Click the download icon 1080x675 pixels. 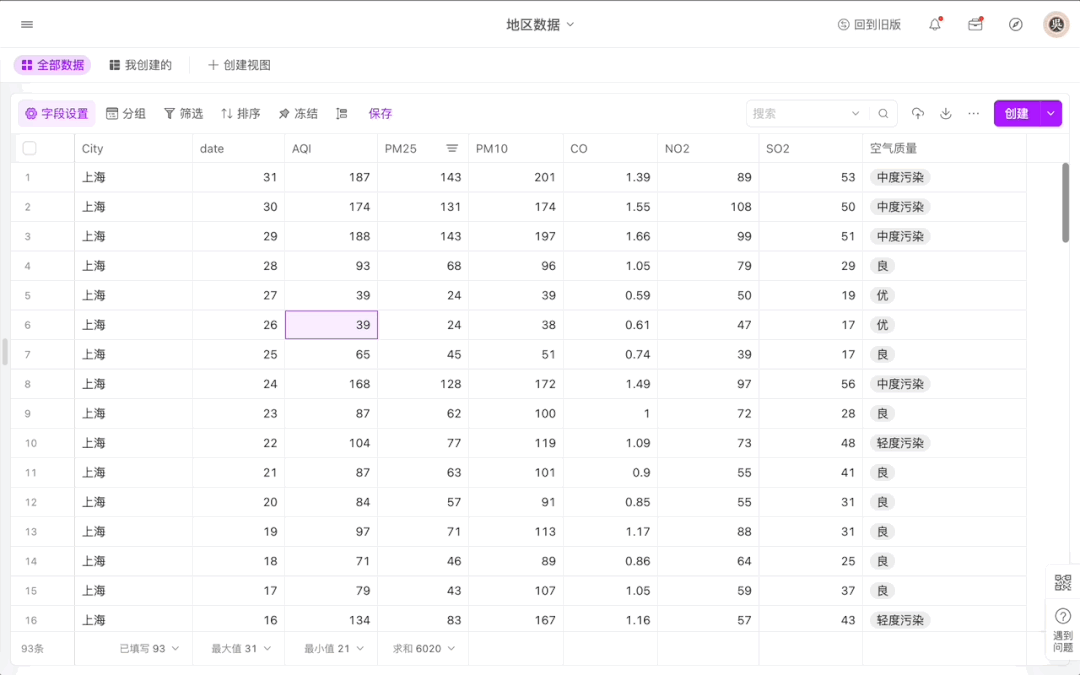click(946, 114)
